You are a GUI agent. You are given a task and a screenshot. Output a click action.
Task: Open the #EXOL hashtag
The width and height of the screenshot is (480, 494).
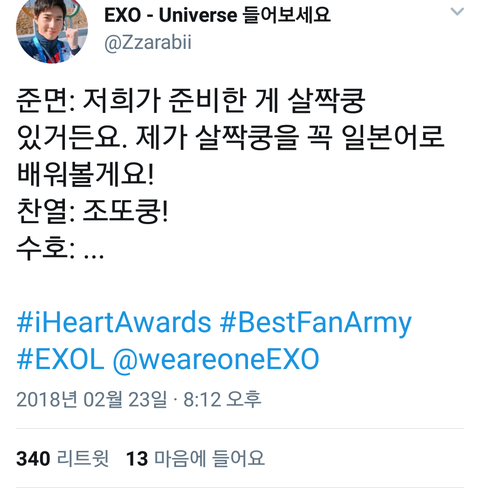point(60,359)
